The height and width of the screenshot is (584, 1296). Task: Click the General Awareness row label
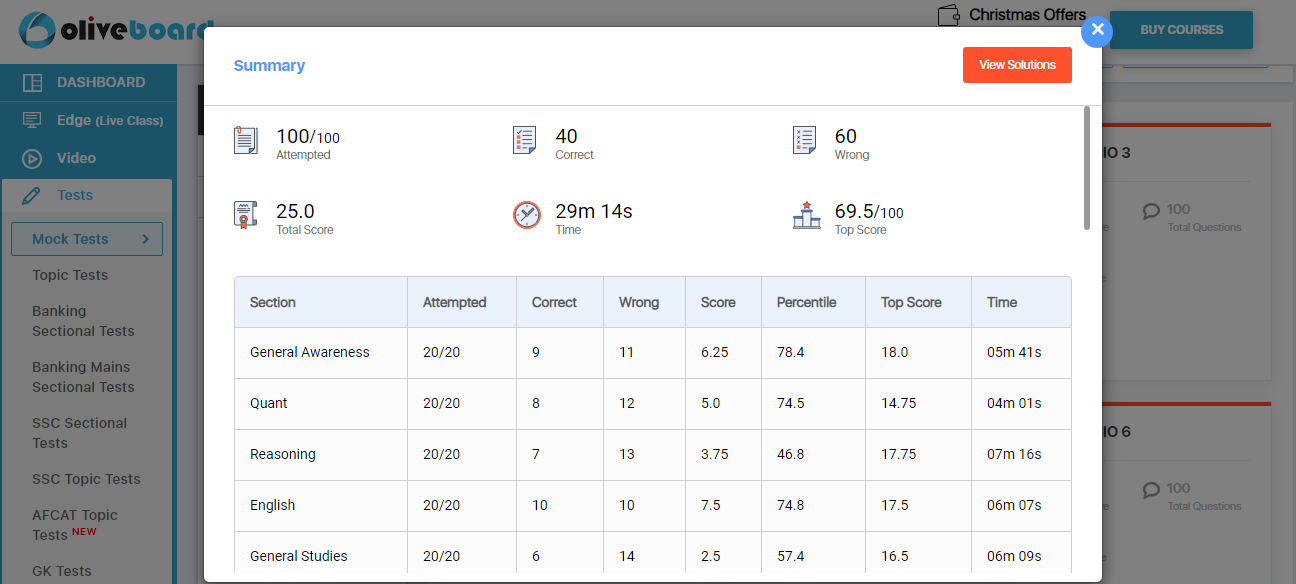coord(310,352)
